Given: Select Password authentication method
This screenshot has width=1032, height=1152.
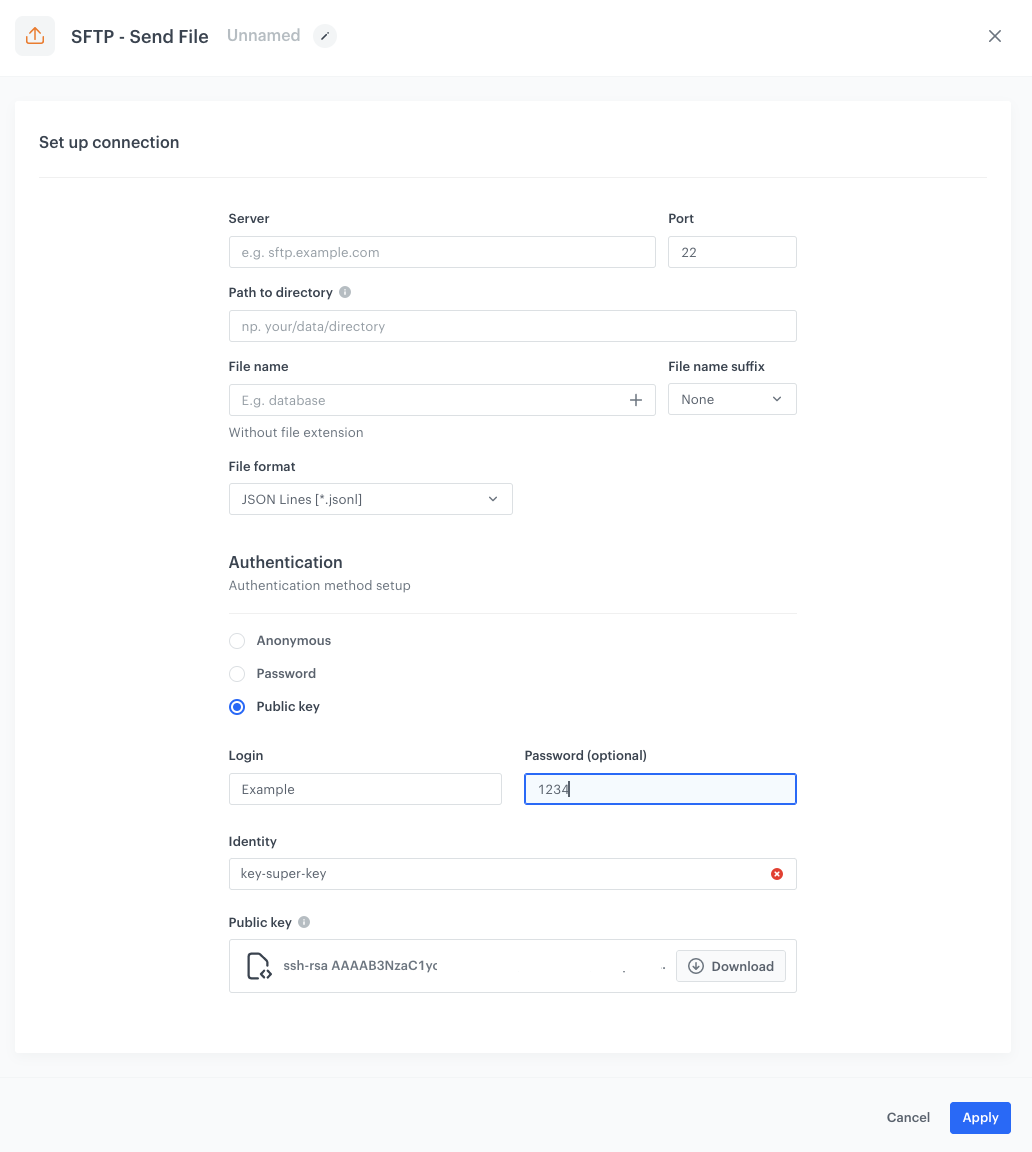Looking at the screenshot, I should [237, 674].
